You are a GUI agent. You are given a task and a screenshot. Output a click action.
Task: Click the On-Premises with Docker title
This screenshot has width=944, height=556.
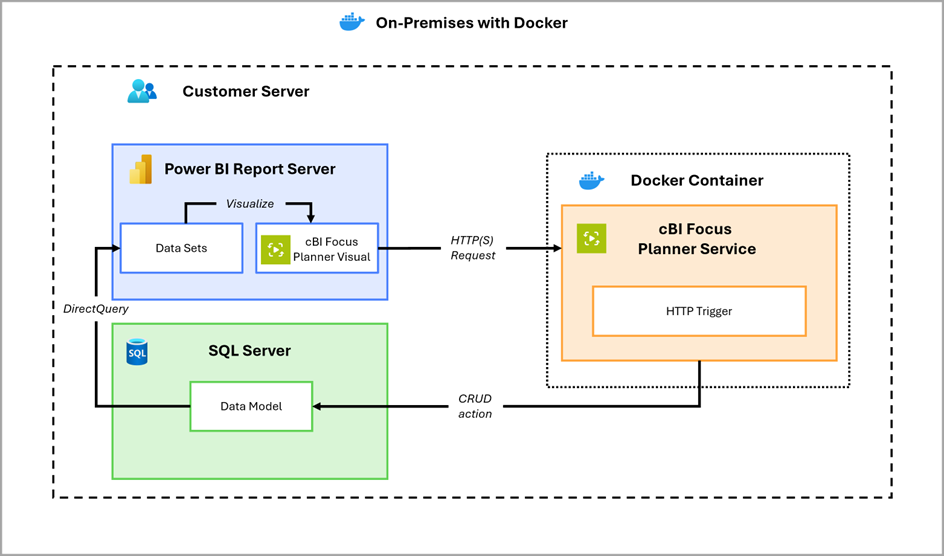tap(471, 22)
